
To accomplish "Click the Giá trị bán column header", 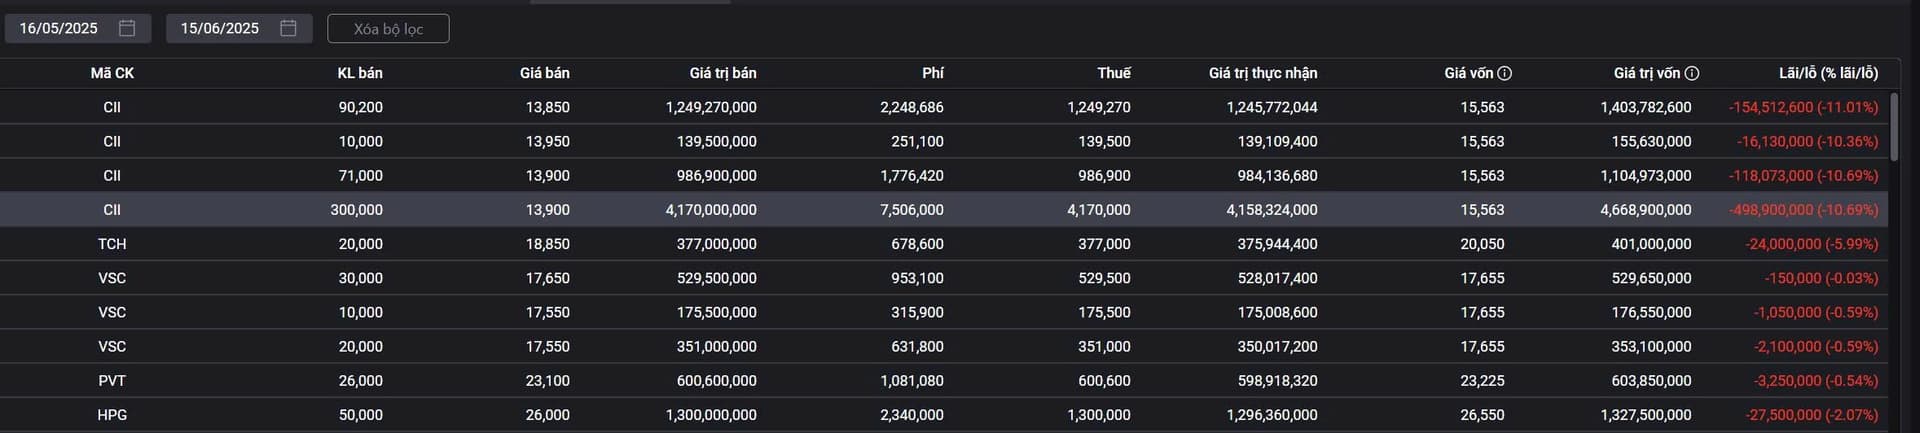I will (x=723, y=73).
